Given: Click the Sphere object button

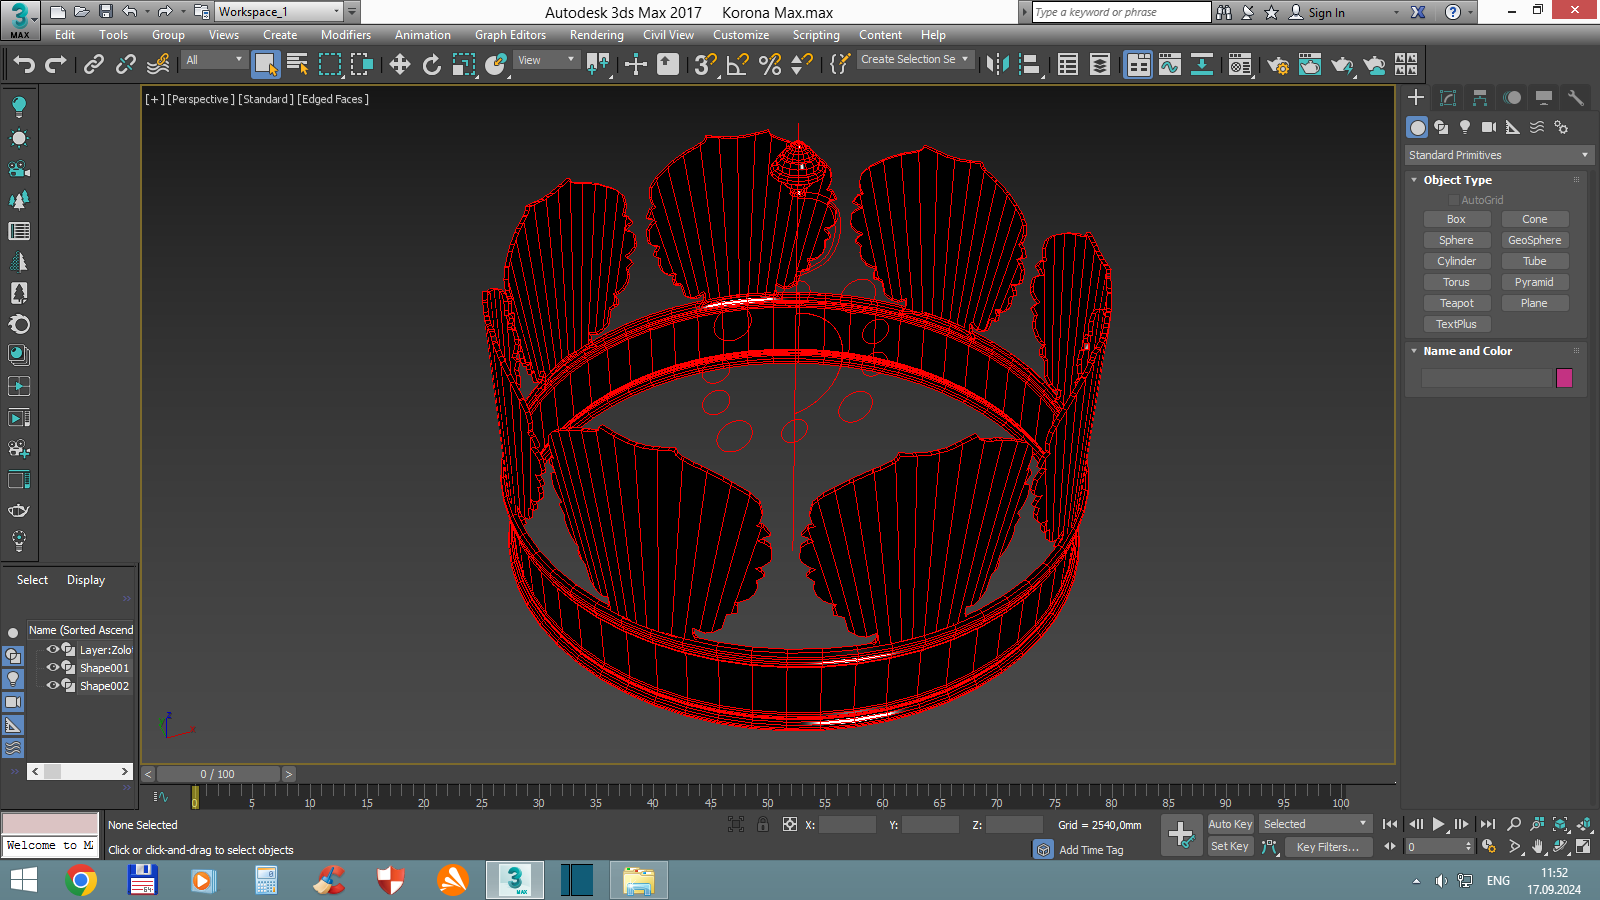Looking at the screenshot, I should tap(1456, 240).
